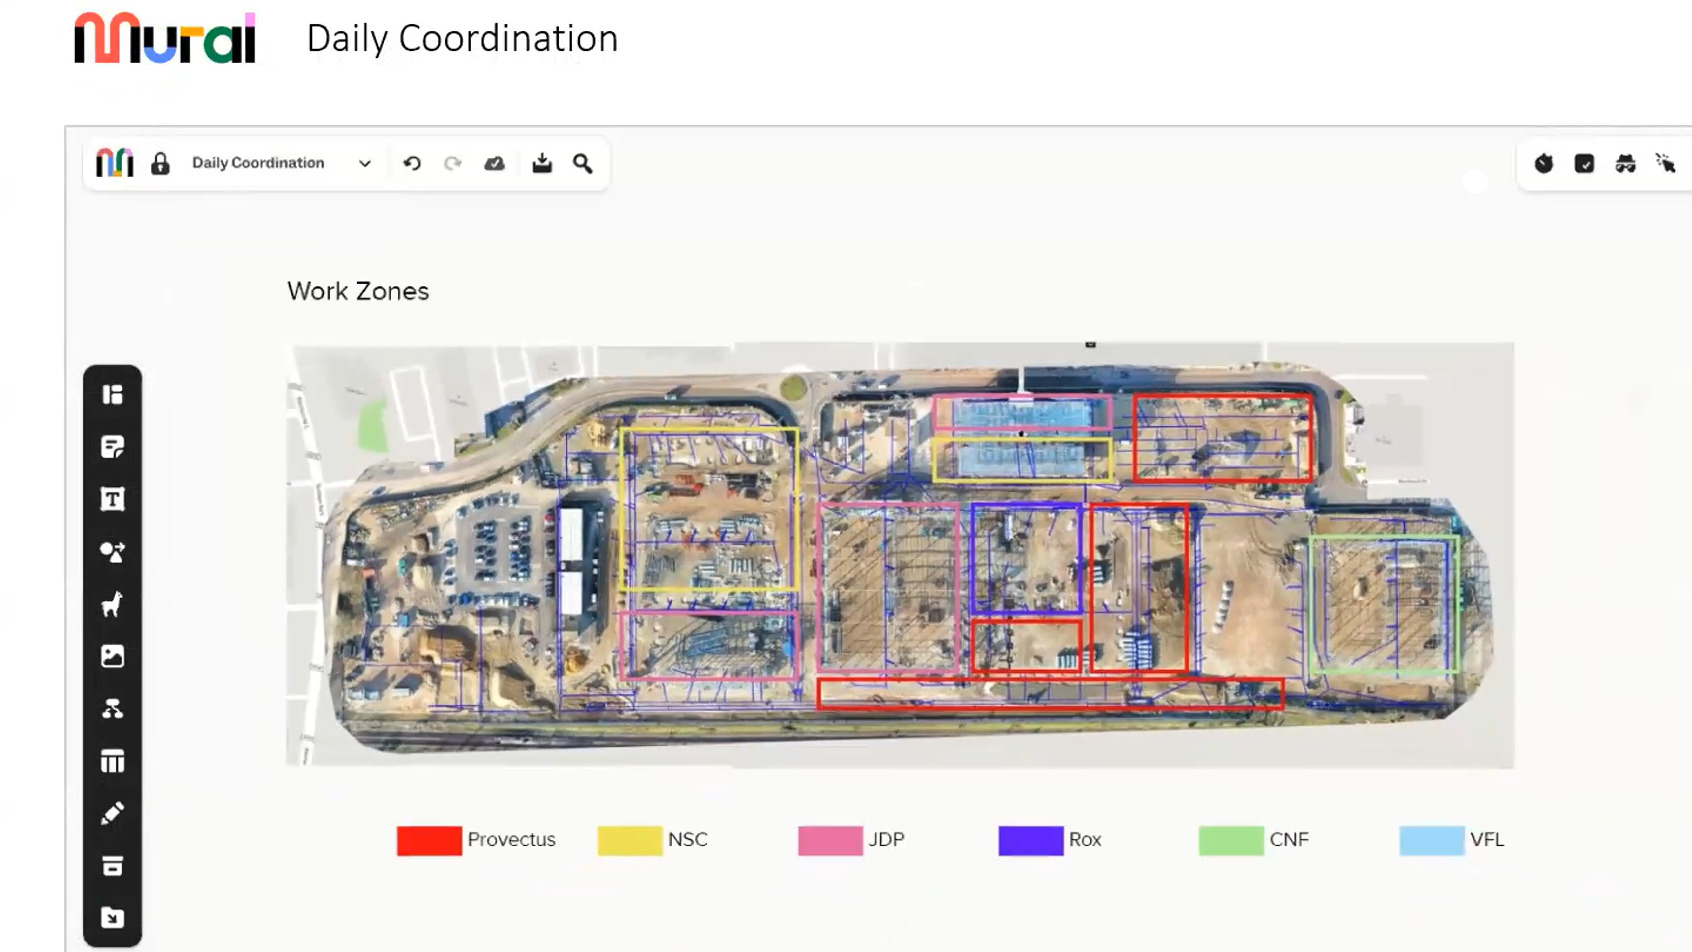Toggle the voting session checkbox icon
1692x952 pixels.
coord(1584,164)
